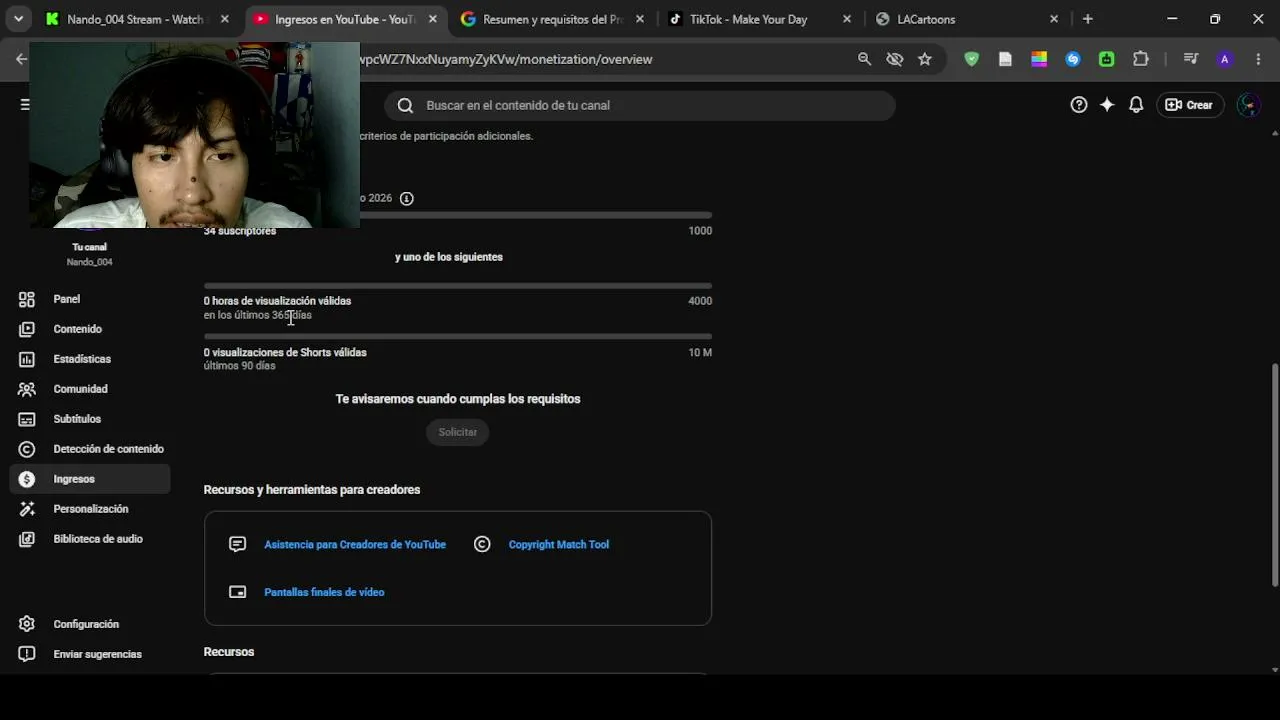Close the TikTok tab
1280x720 pixels.
(847, 19)
